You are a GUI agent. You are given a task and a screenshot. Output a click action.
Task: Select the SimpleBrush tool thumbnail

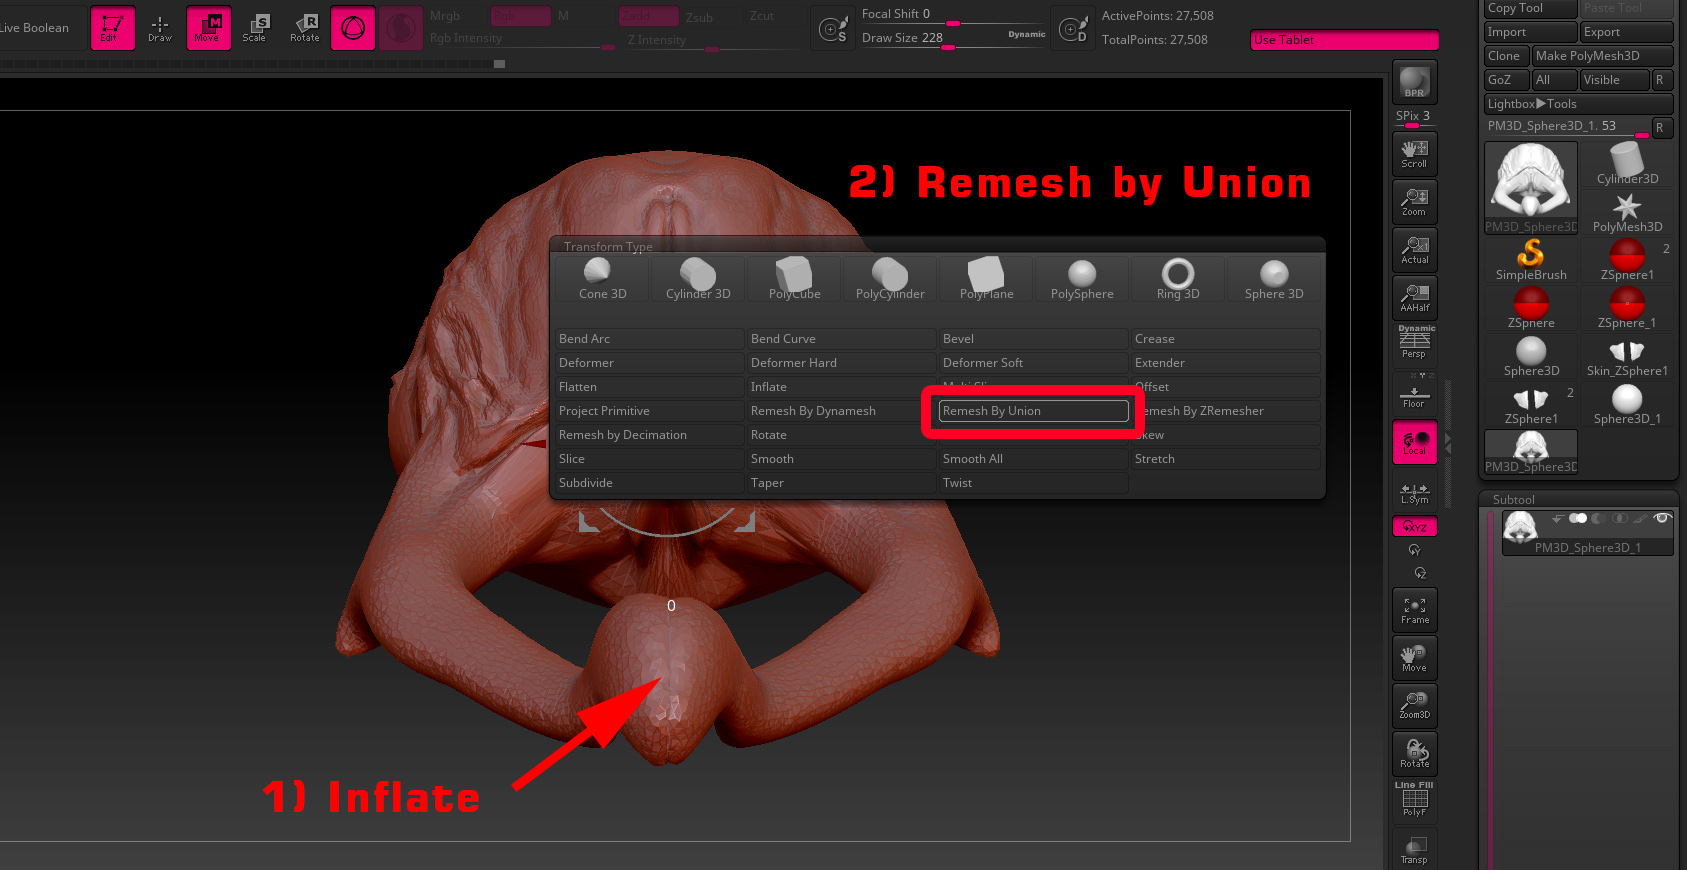1531,259
